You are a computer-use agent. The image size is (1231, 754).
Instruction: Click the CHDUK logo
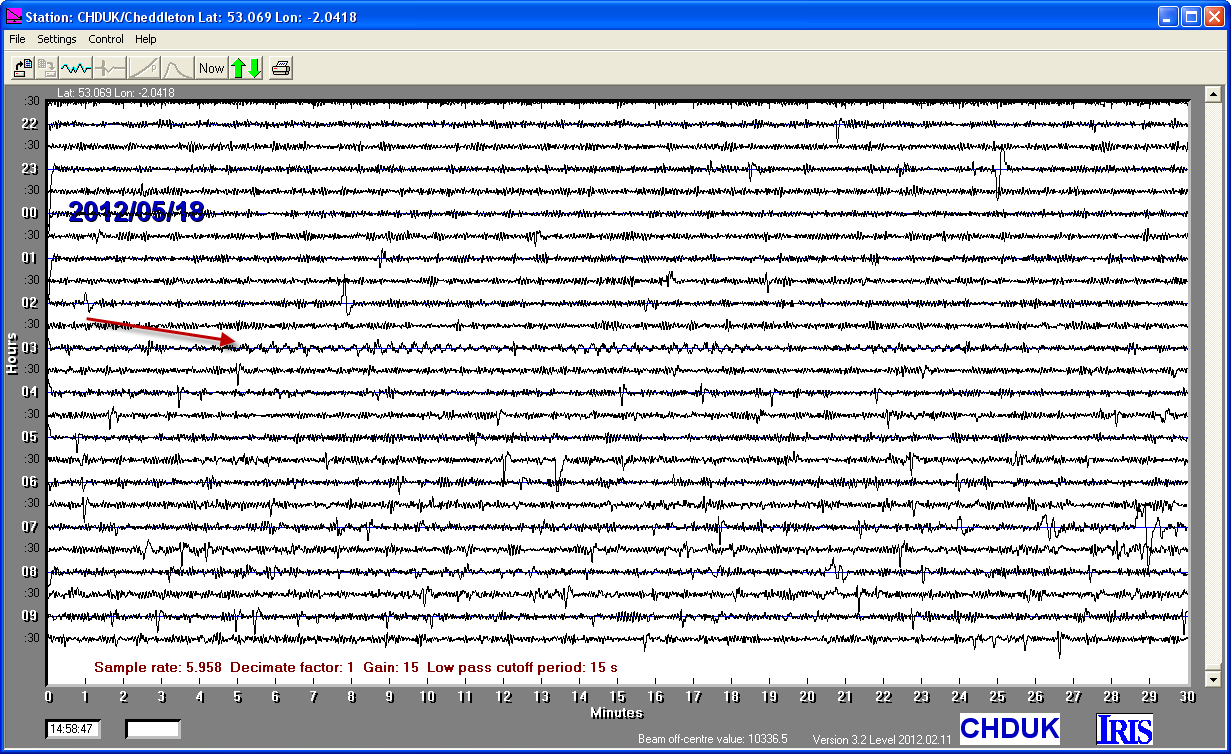[1009, 728]
